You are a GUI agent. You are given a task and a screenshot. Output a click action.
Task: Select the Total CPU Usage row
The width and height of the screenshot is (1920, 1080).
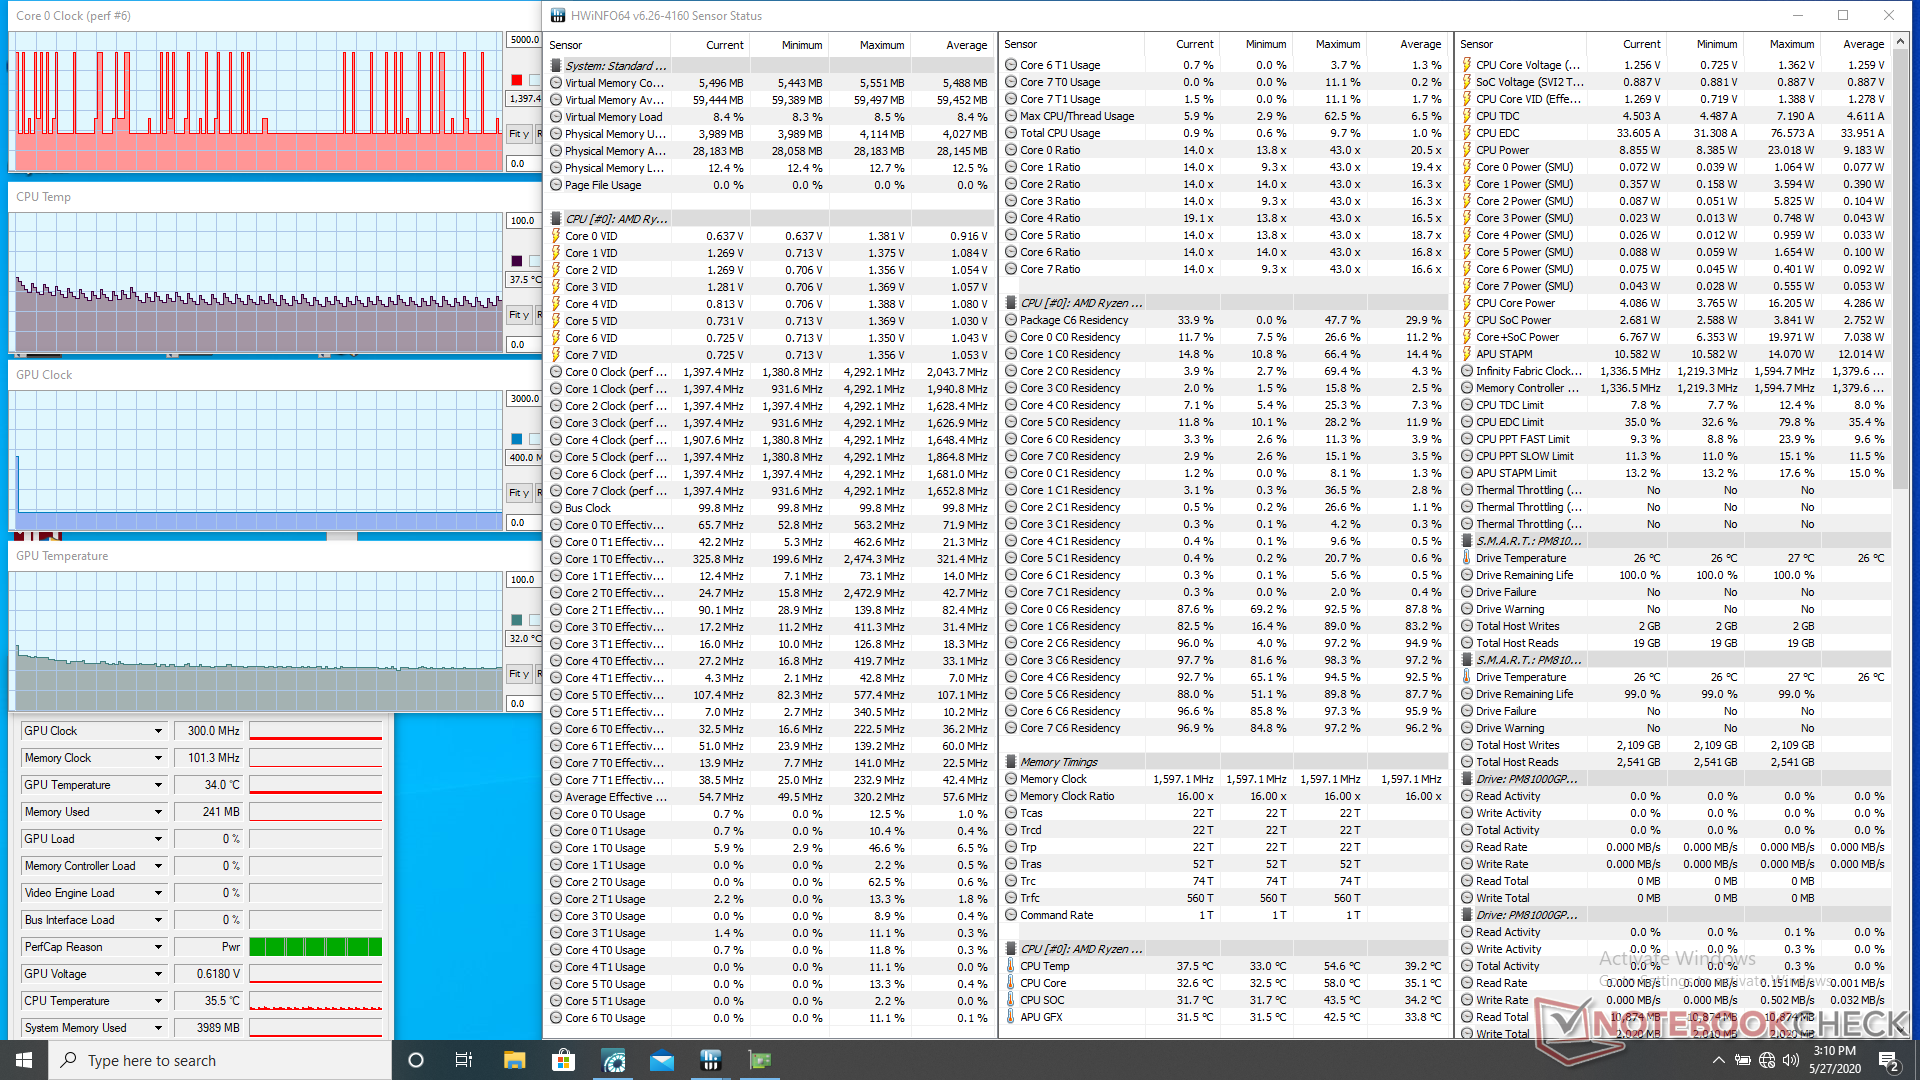tap(1225, 133)
